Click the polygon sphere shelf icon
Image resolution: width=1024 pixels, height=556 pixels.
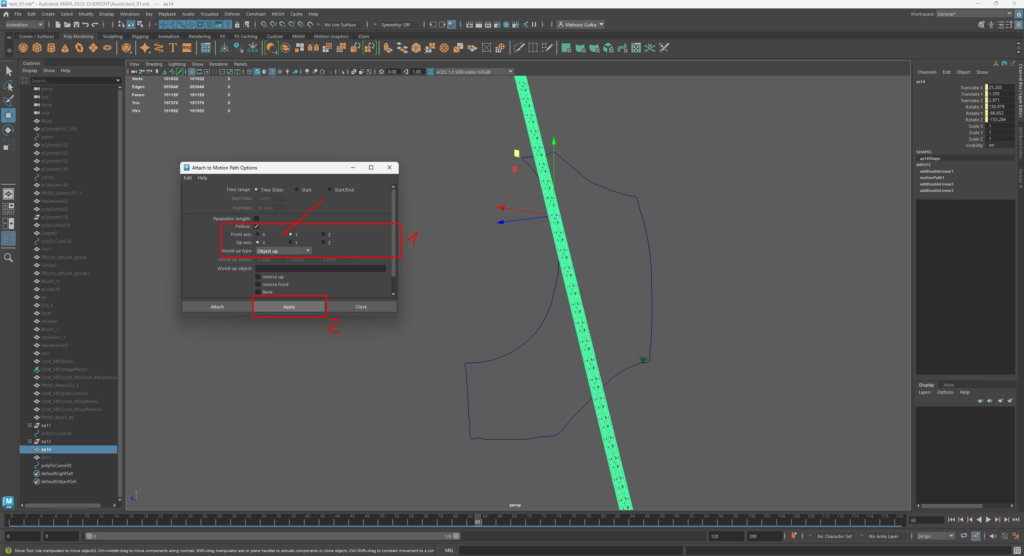tap(22, 47)
